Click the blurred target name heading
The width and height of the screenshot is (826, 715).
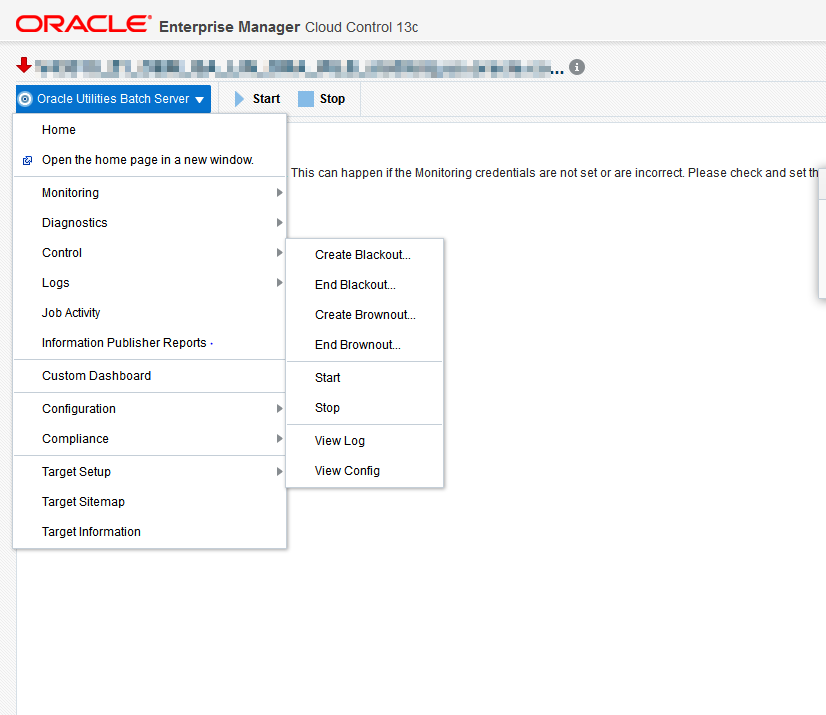tap(299, 68)
